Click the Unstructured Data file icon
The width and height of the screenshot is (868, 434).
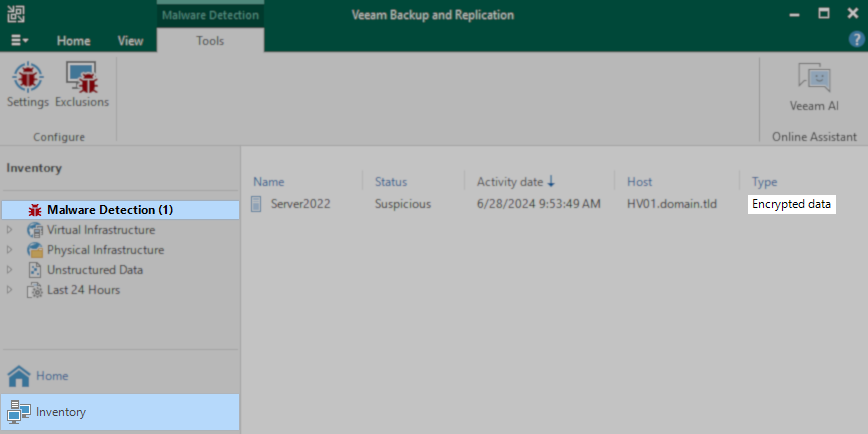click(x=35, y=270)
